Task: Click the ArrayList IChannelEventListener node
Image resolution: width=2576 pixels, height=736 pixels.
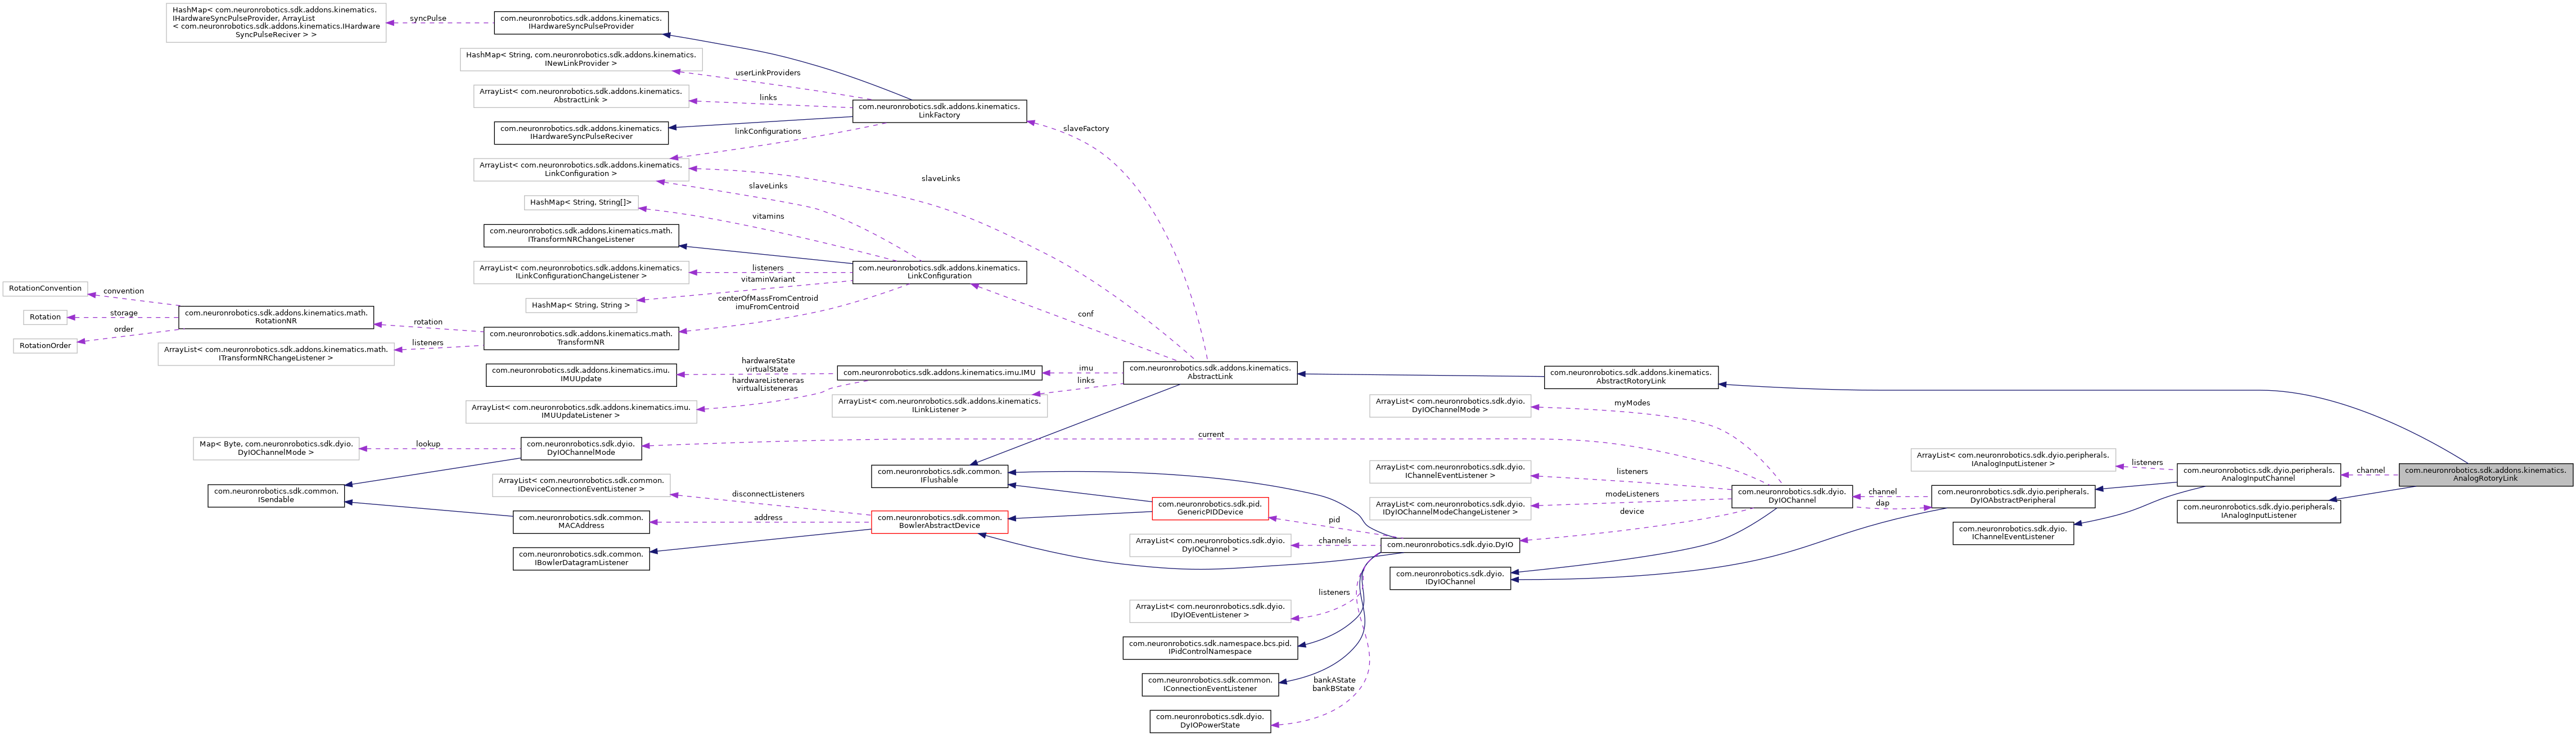Action: pos(1449,472)
